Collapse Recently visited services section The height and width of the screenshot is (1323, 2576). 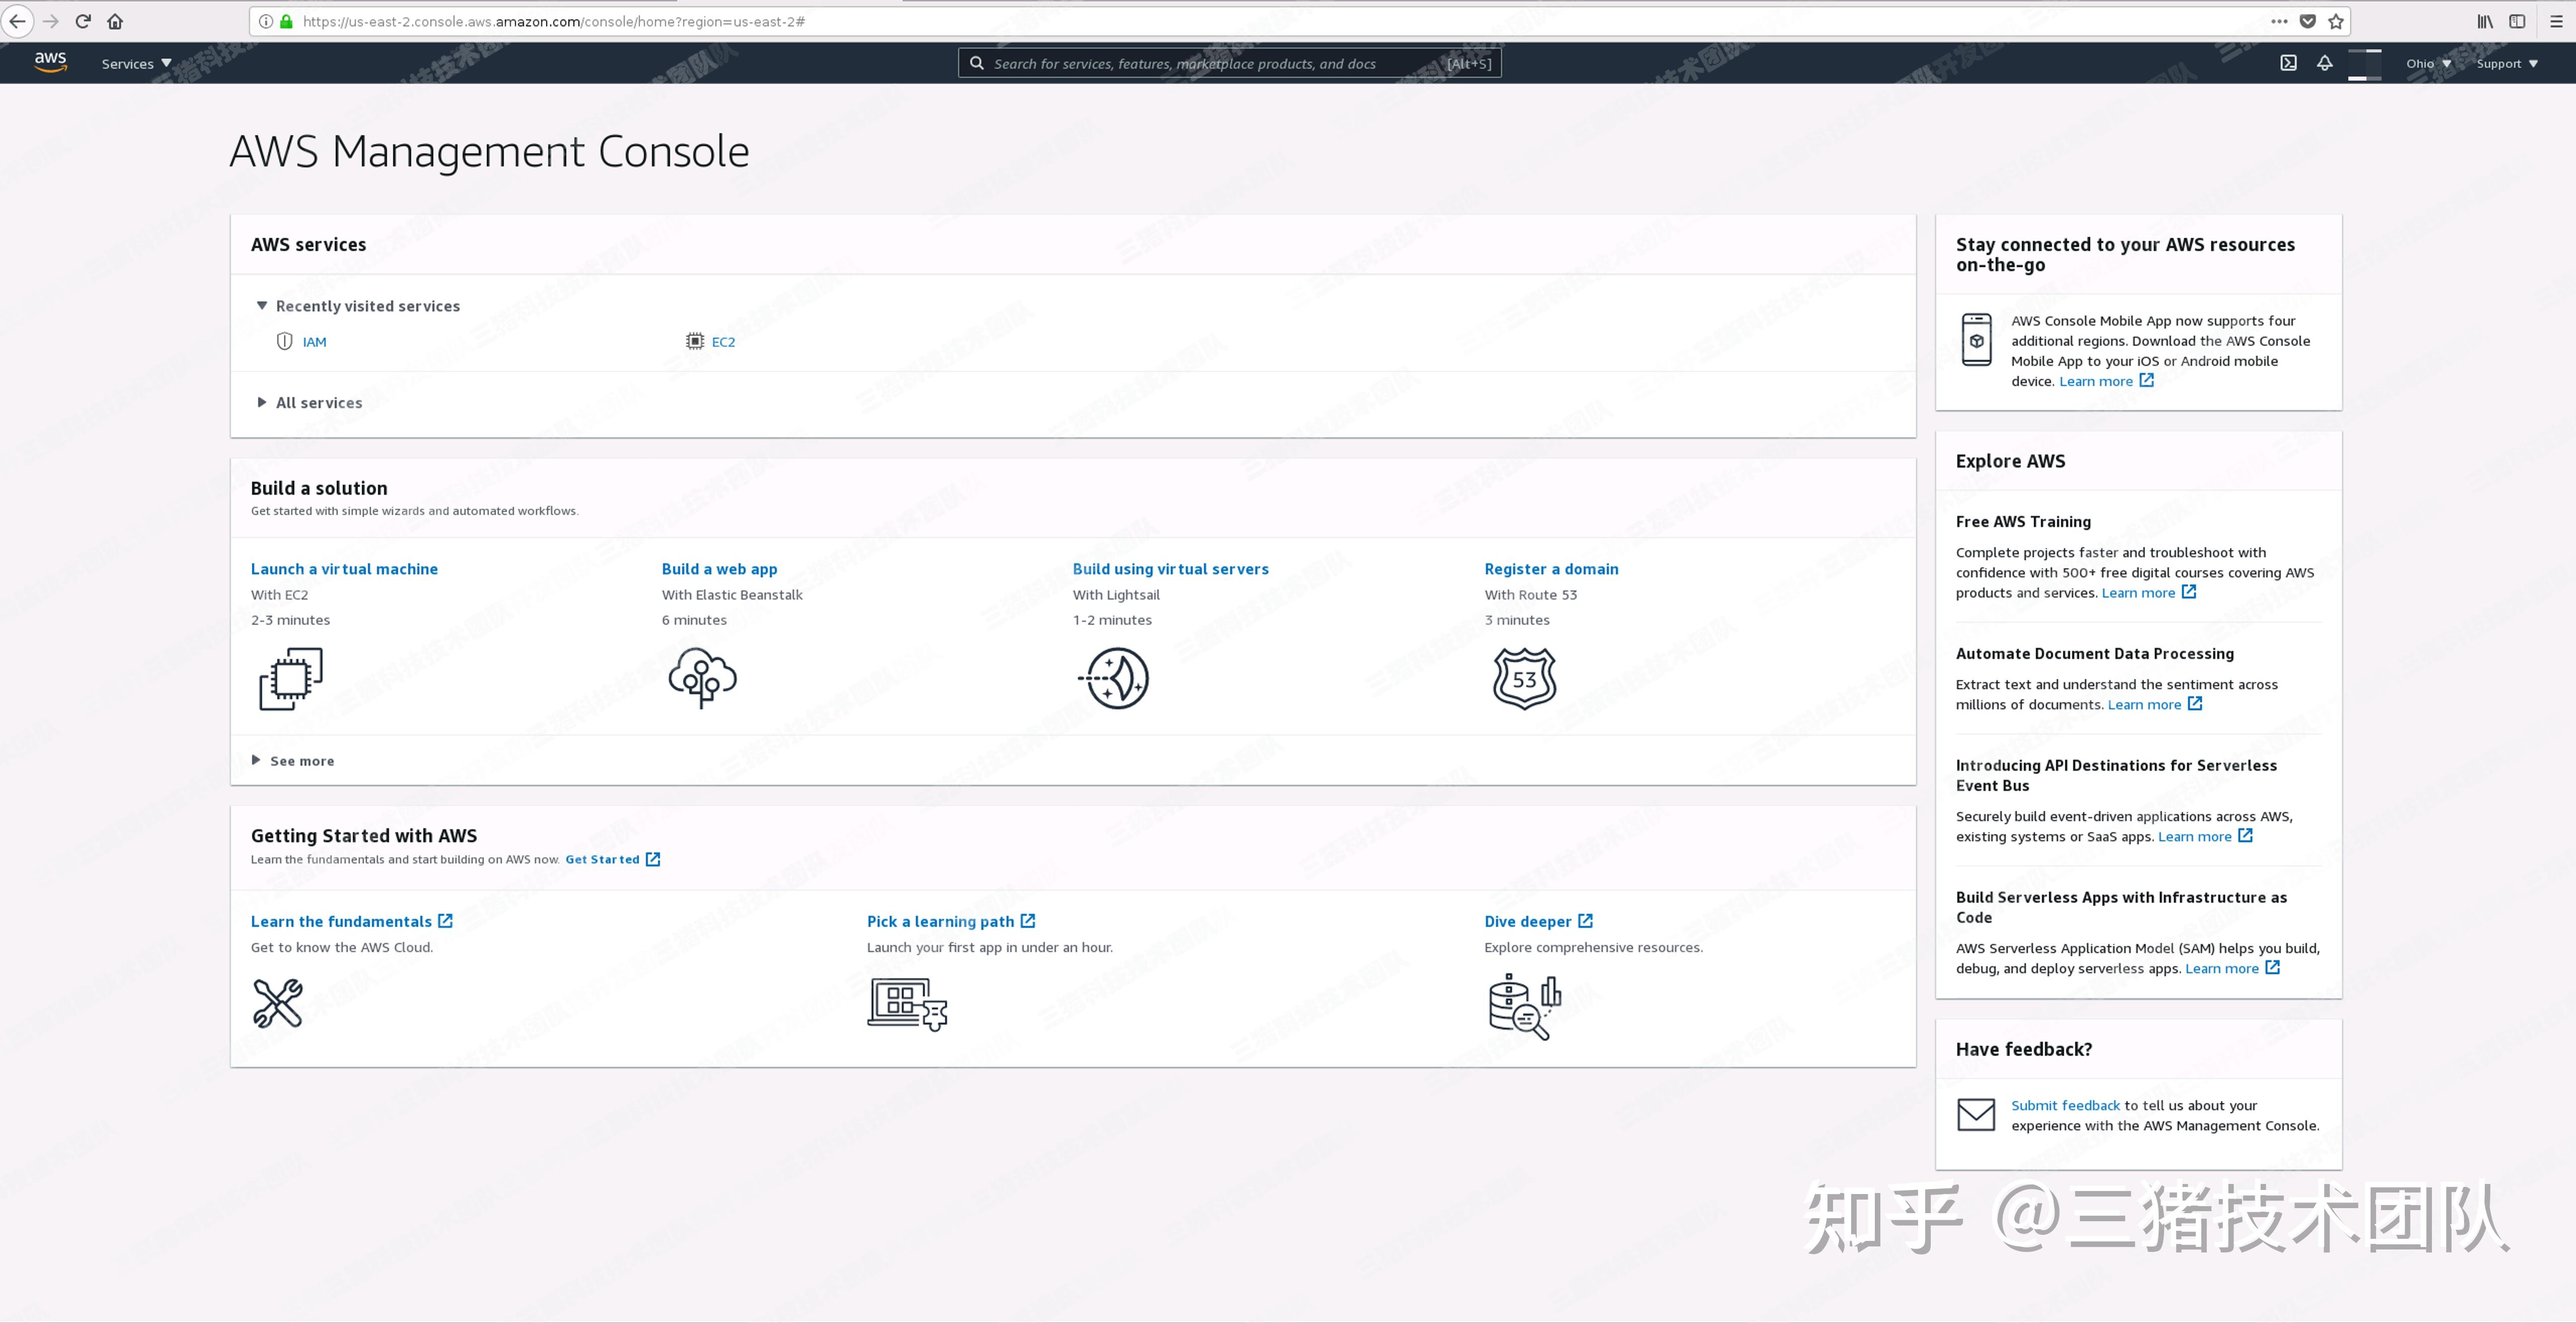(262, 306)
